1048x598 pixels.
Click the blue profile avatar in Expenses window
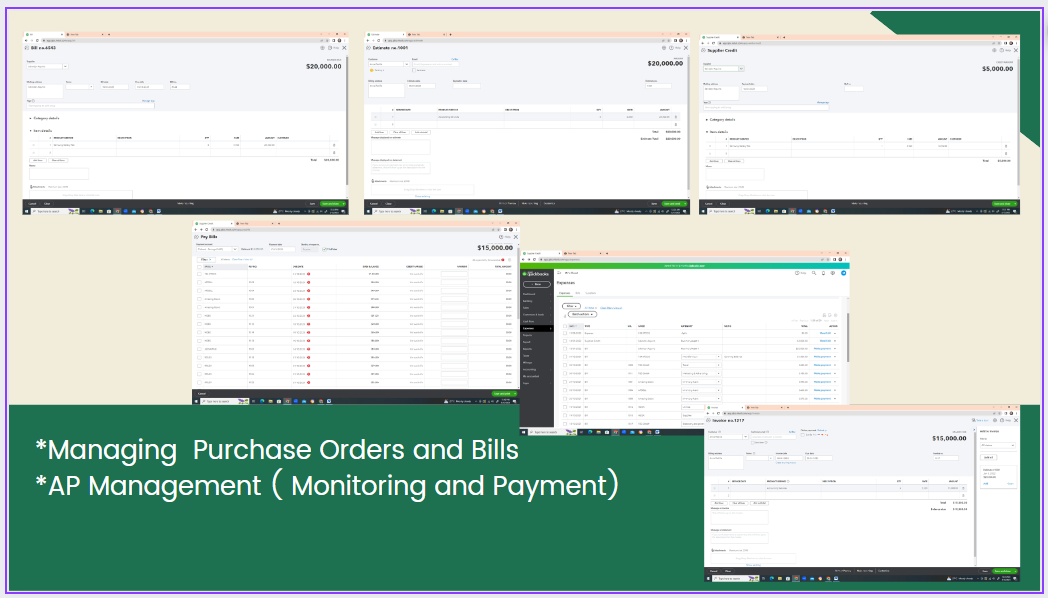tap(843, 273)
